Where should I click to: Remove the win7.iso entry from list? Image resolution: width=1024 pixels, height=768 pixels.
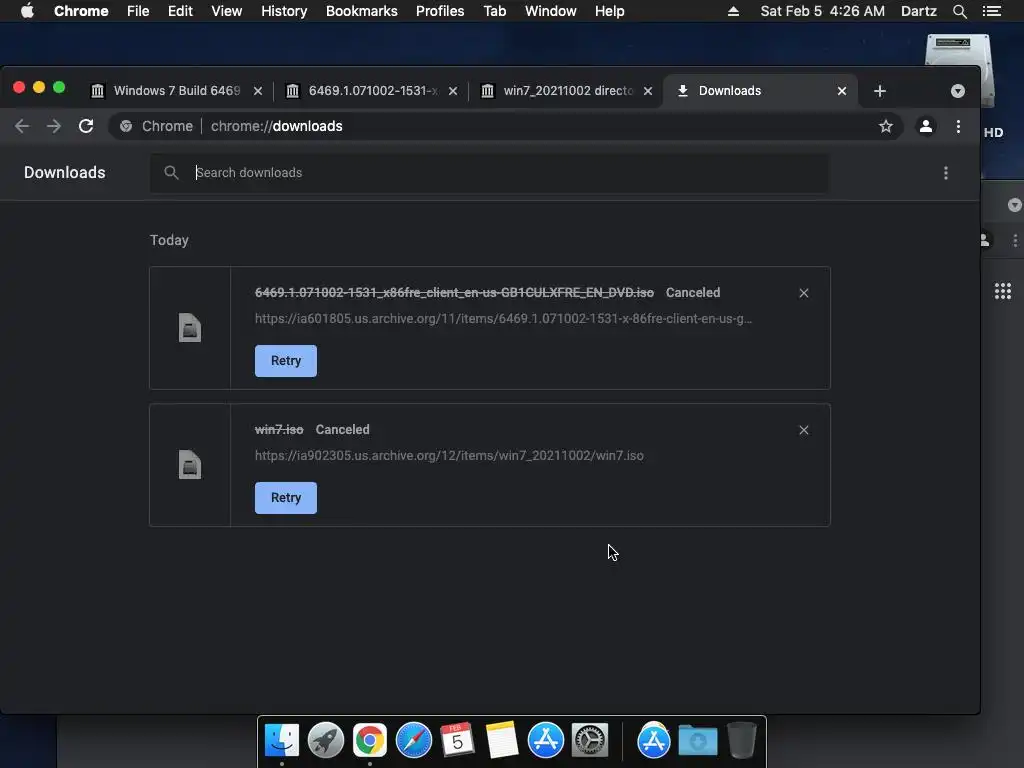click(x=804, y=430)
